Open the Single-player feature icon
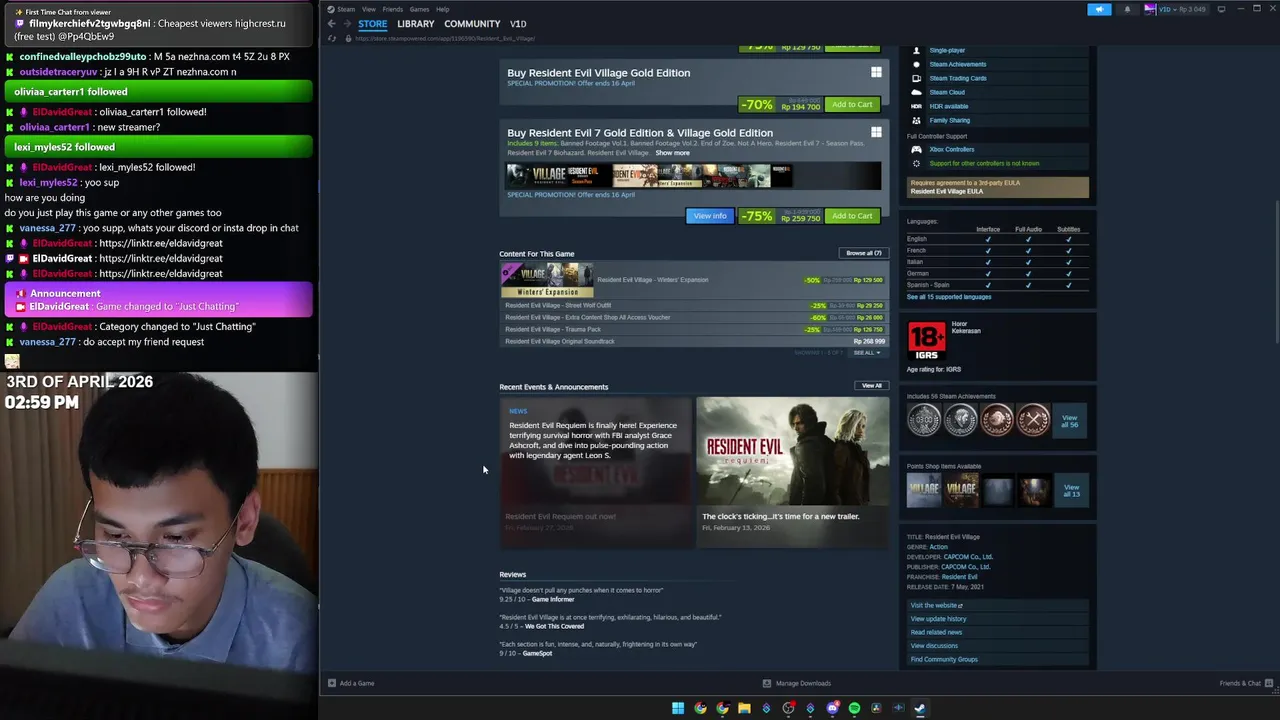 [x=916, y=50]
